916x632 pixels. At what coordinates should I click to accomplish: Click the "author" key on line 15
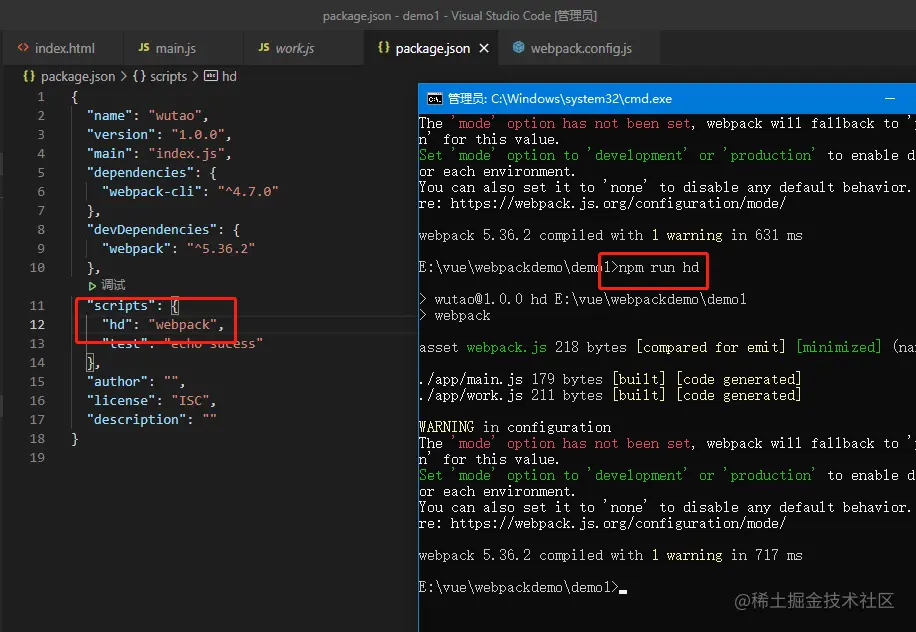(x=117, y=381)
